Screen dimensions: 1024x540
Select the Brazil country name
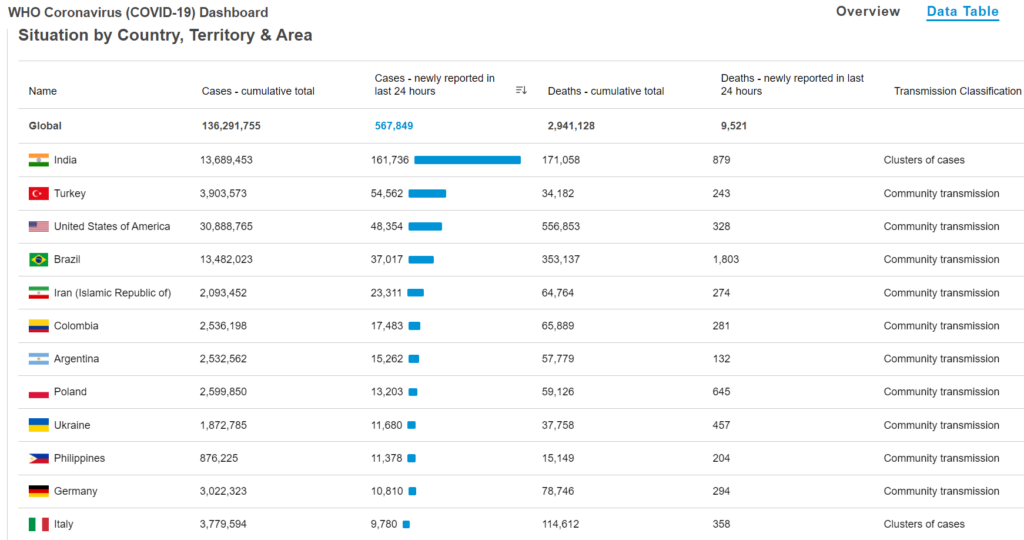click(x=67, y=260)
